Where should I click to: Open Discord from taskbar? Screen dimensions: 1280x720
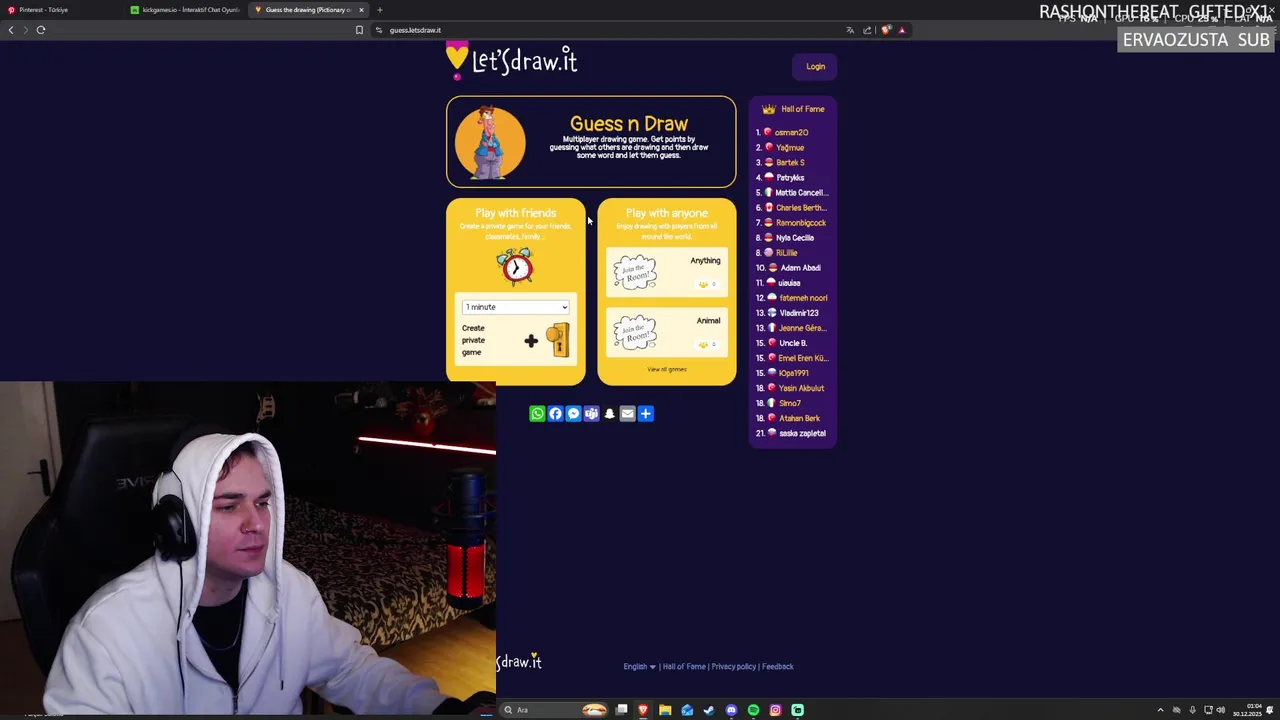[731, 710]
